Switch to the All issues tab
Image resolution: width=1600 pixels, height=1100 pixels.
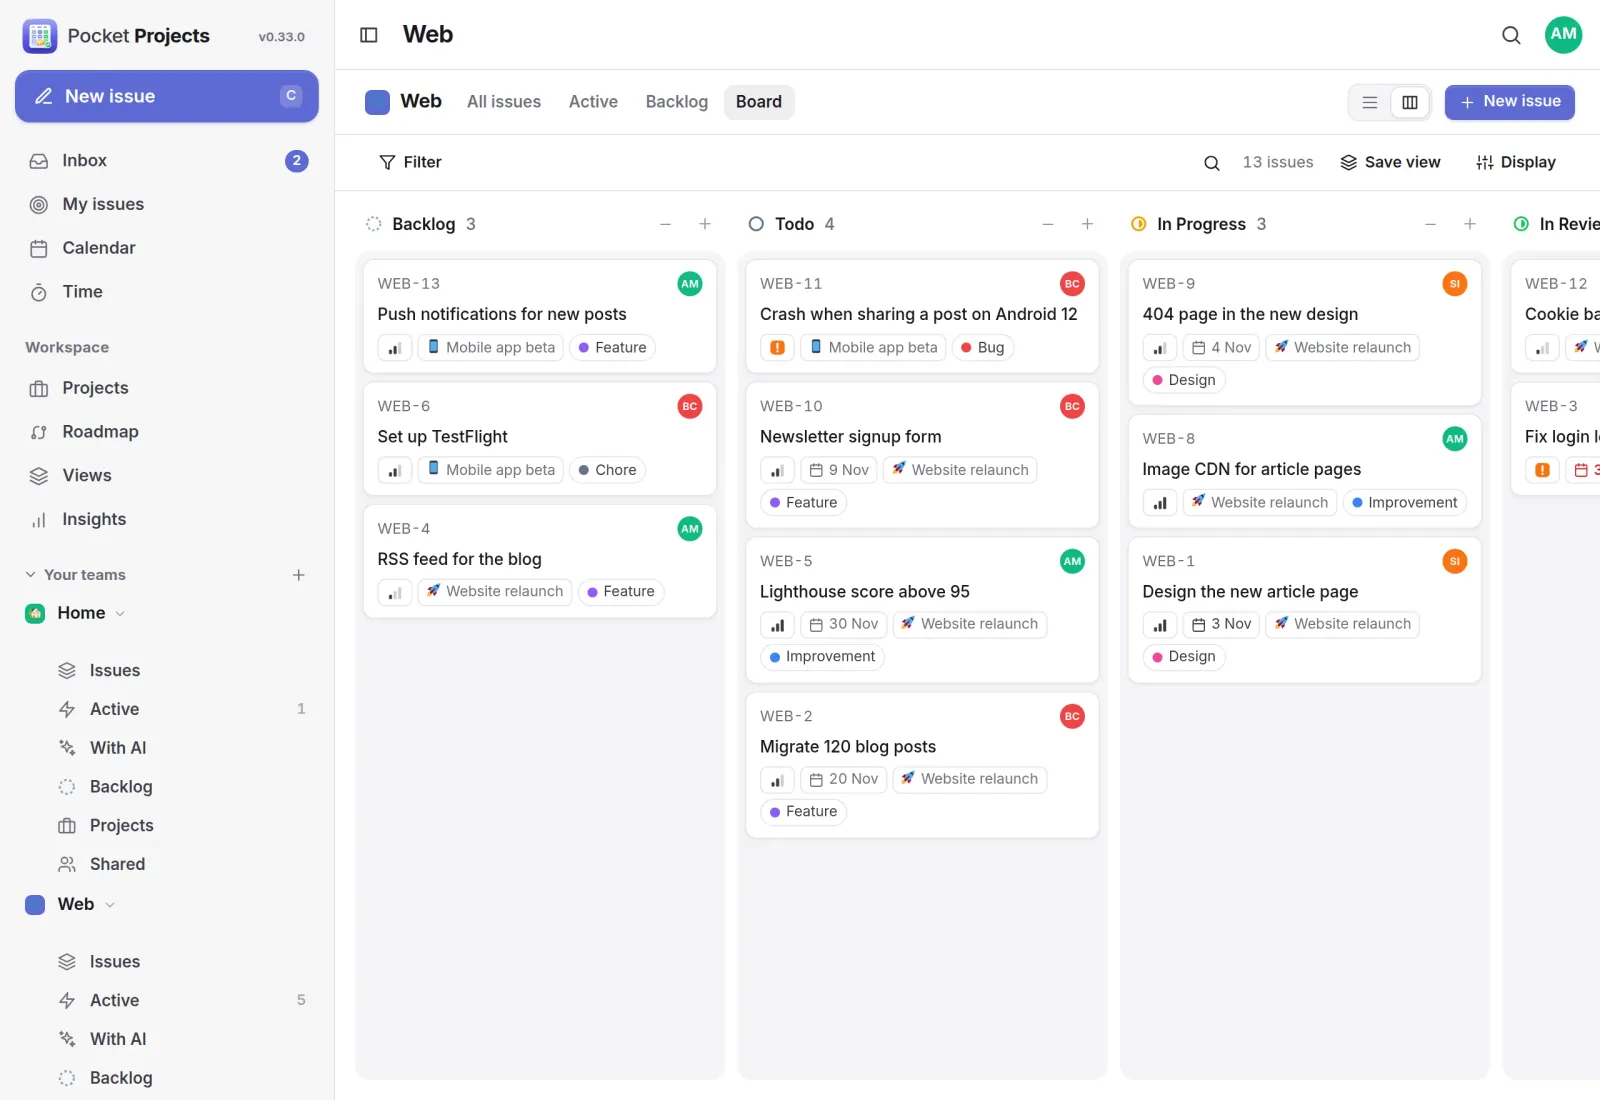pyautogui.click(x=504, y=102)
